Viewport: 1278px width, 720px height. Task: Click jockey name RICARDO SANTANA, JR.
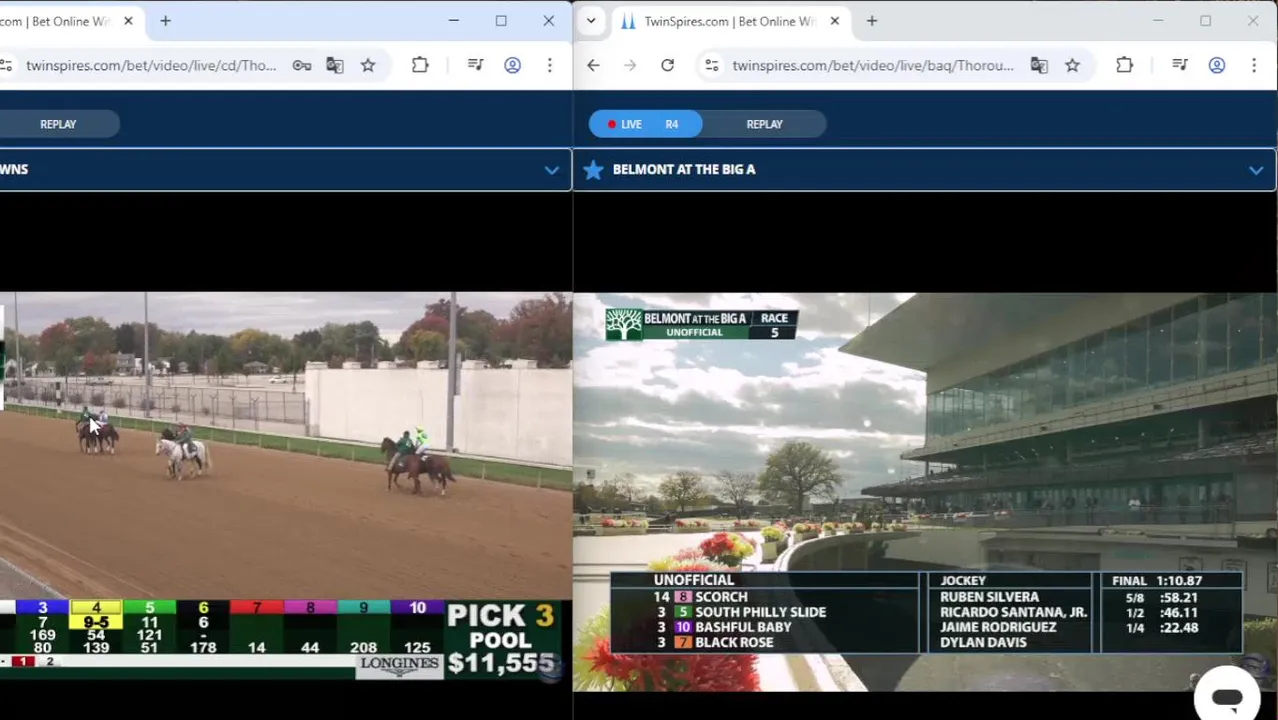(x=1013, y=612)
